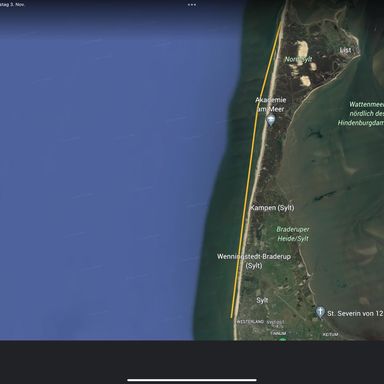Tap the Akademie am Meer map pin
384x384 pixels.
[271, 120]
